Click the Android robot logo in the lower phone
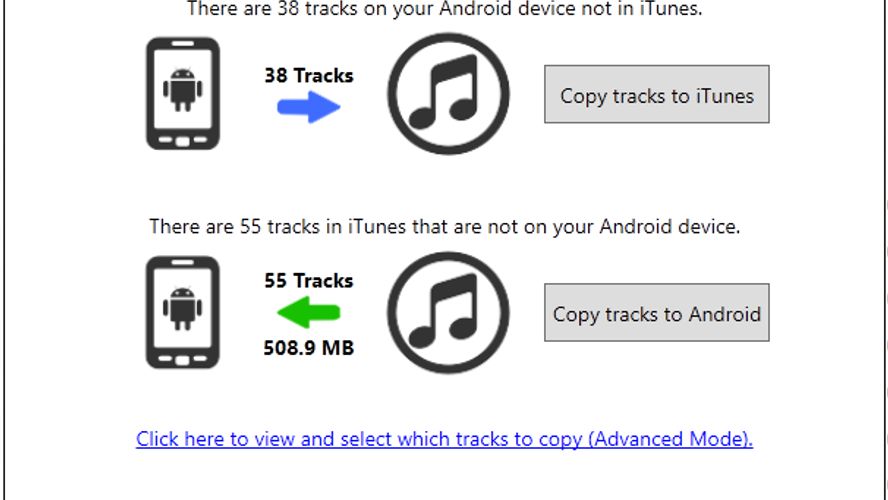888x500 pixels. click(182, 309)
